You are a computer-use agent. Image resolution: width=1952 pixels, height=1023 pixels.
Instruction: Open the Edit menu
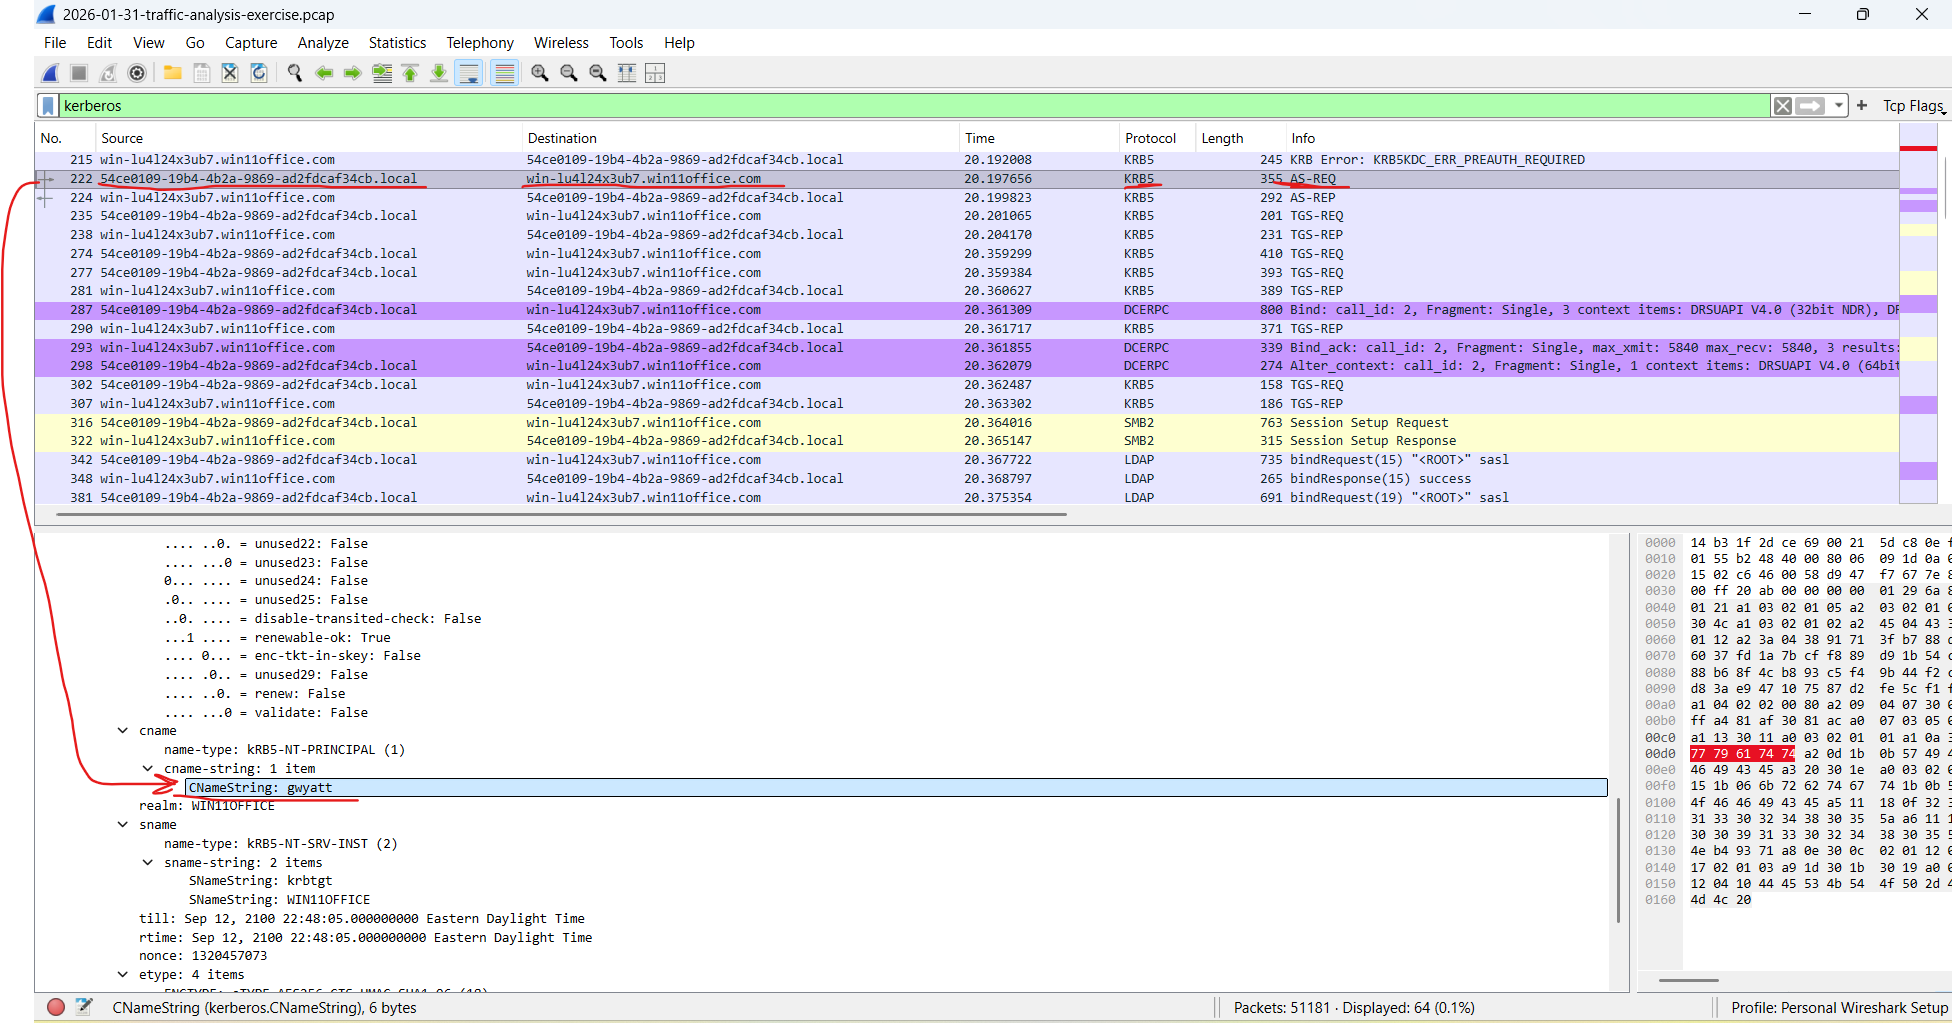[x=99, y=43]
